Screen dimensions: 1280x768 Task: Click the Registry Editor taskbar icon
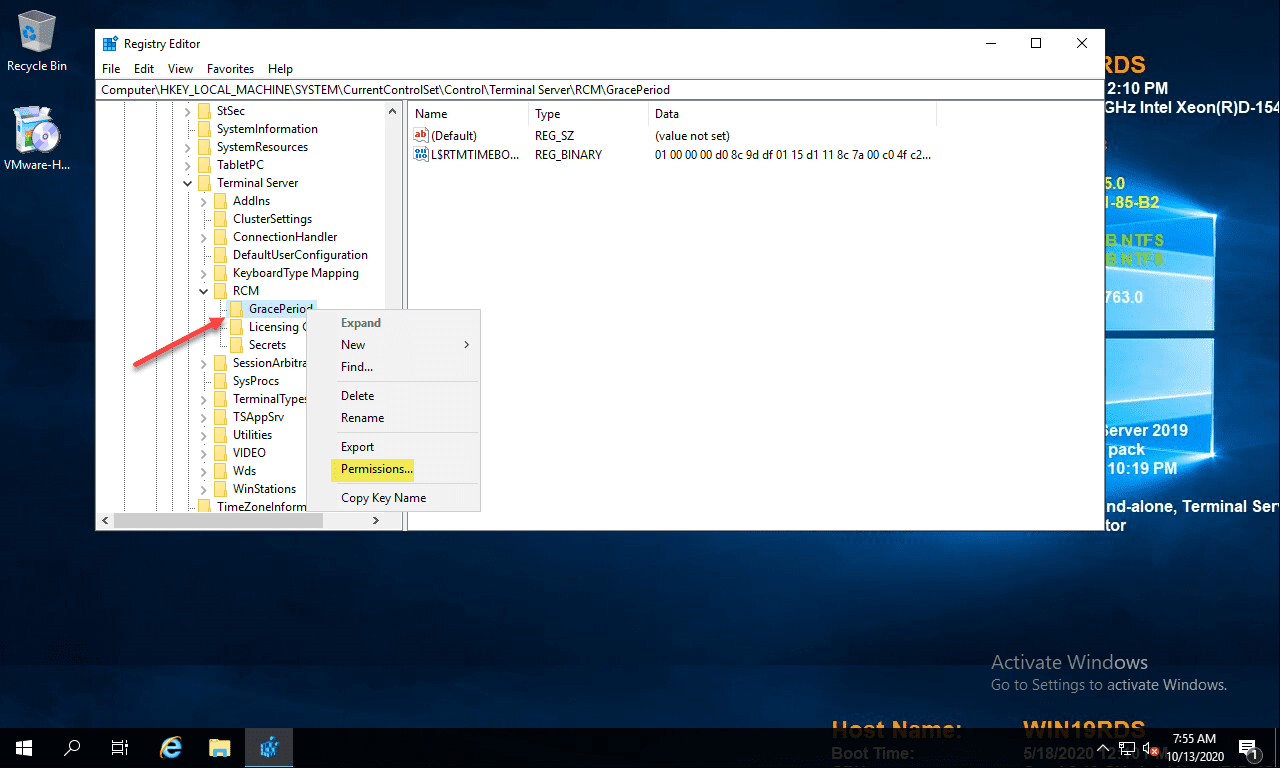point(269,747)
